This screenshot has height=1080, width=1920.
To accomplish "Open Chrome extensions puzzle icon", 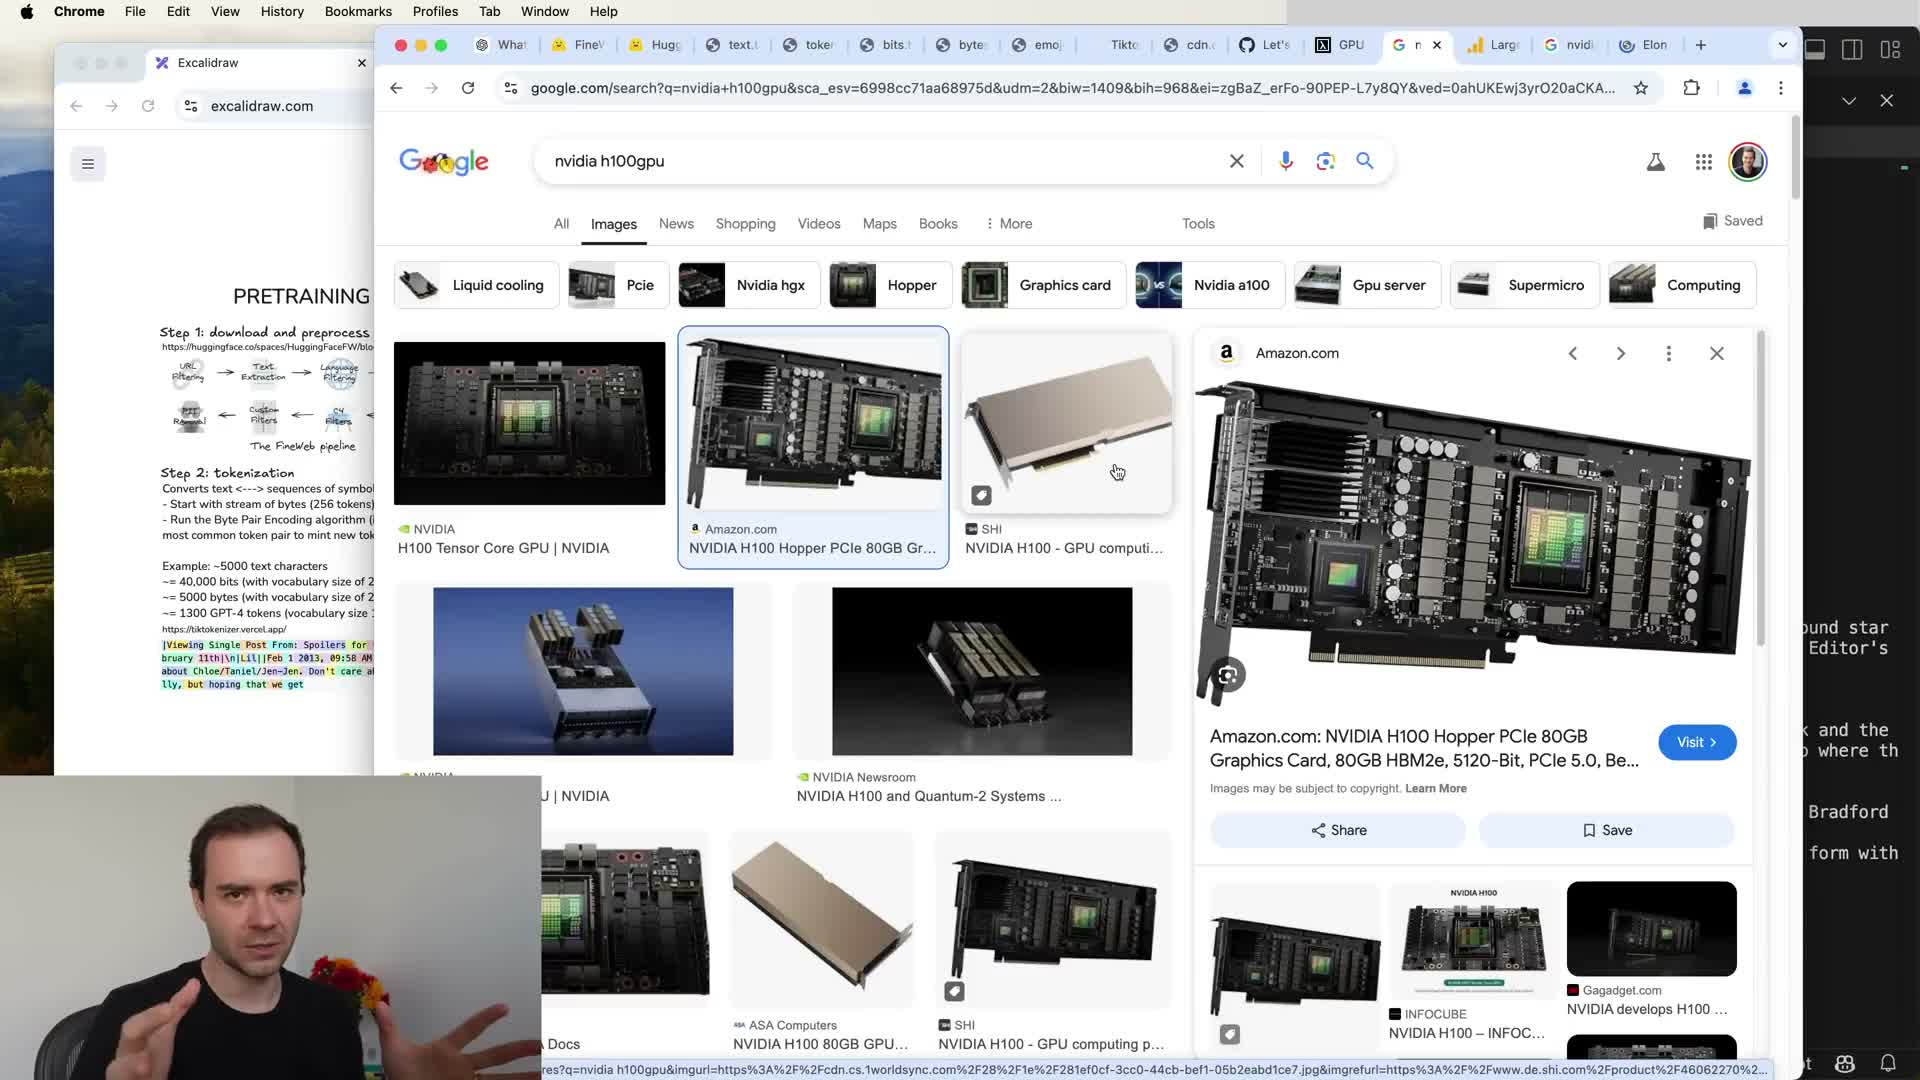I will [x=1691, y=88].
